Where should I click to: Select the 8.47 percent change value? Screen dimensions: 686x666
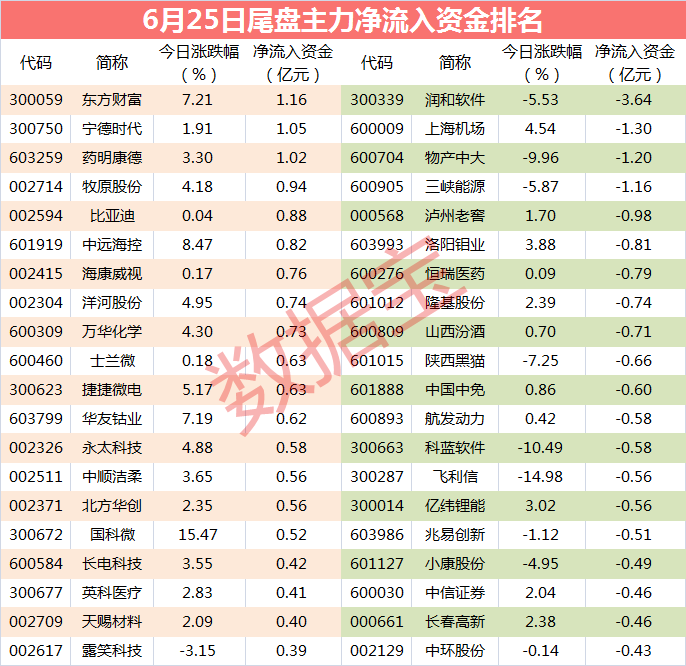pos(198,245)
